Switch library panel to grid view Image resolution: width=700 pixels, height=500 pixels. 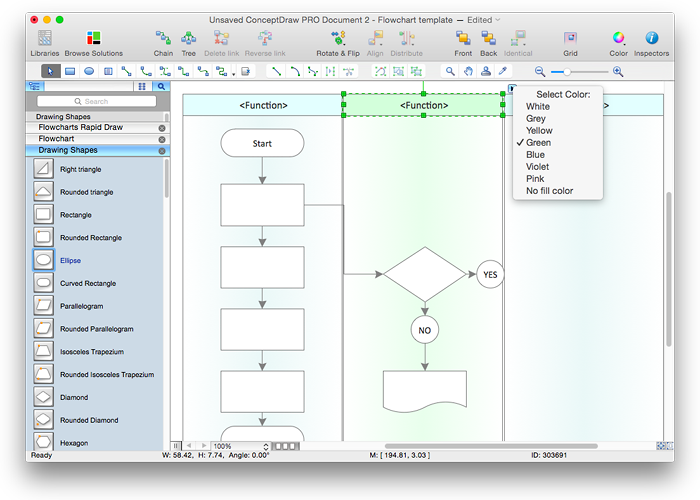(x=142, y=86)
